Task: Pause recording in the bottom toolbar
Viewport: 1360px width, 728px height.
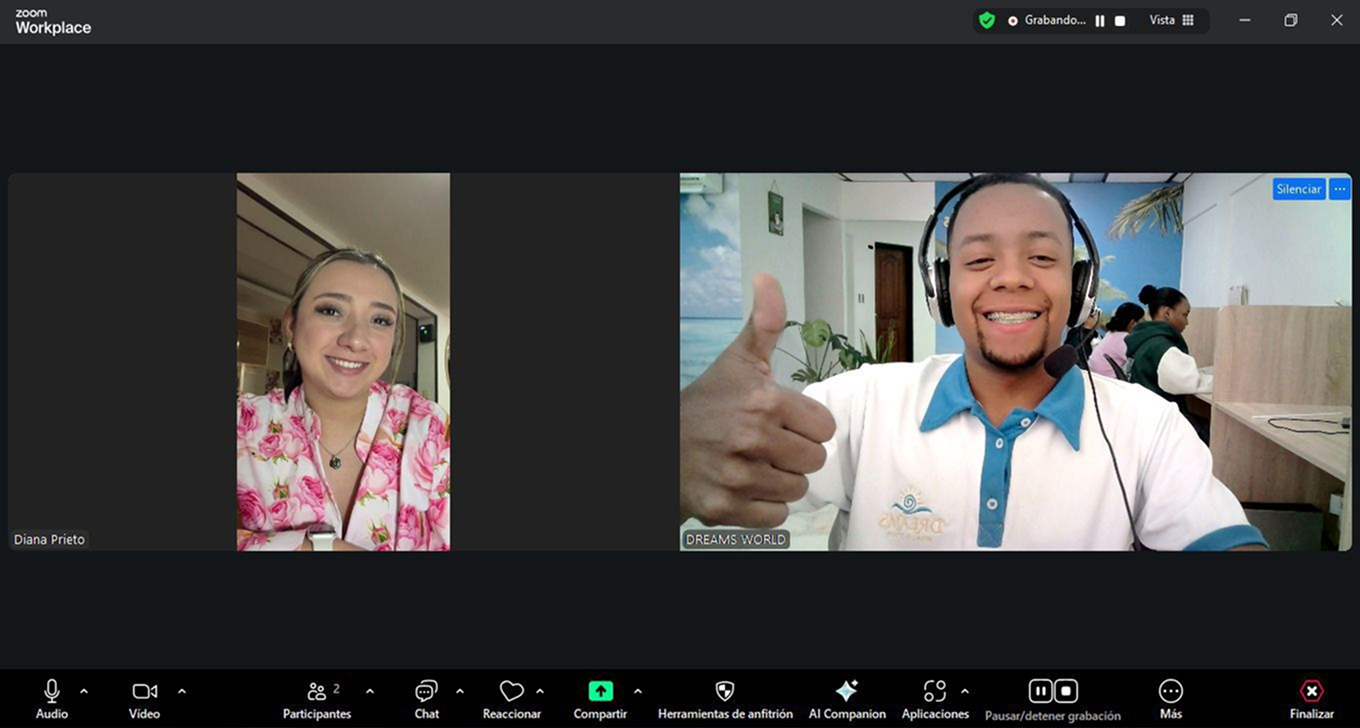Action: 1041,691
